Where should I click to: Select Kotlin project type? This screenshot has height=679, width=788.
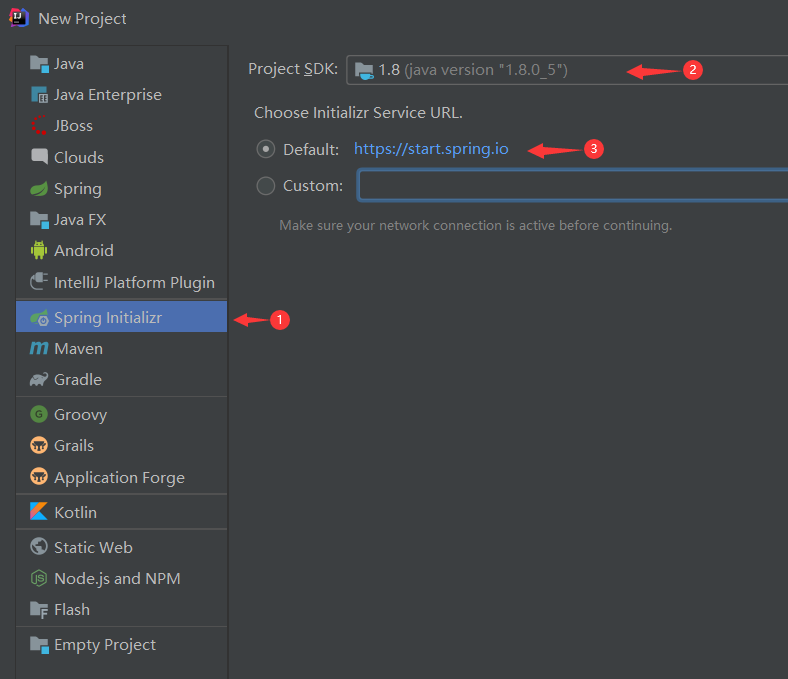pos(122,512)
